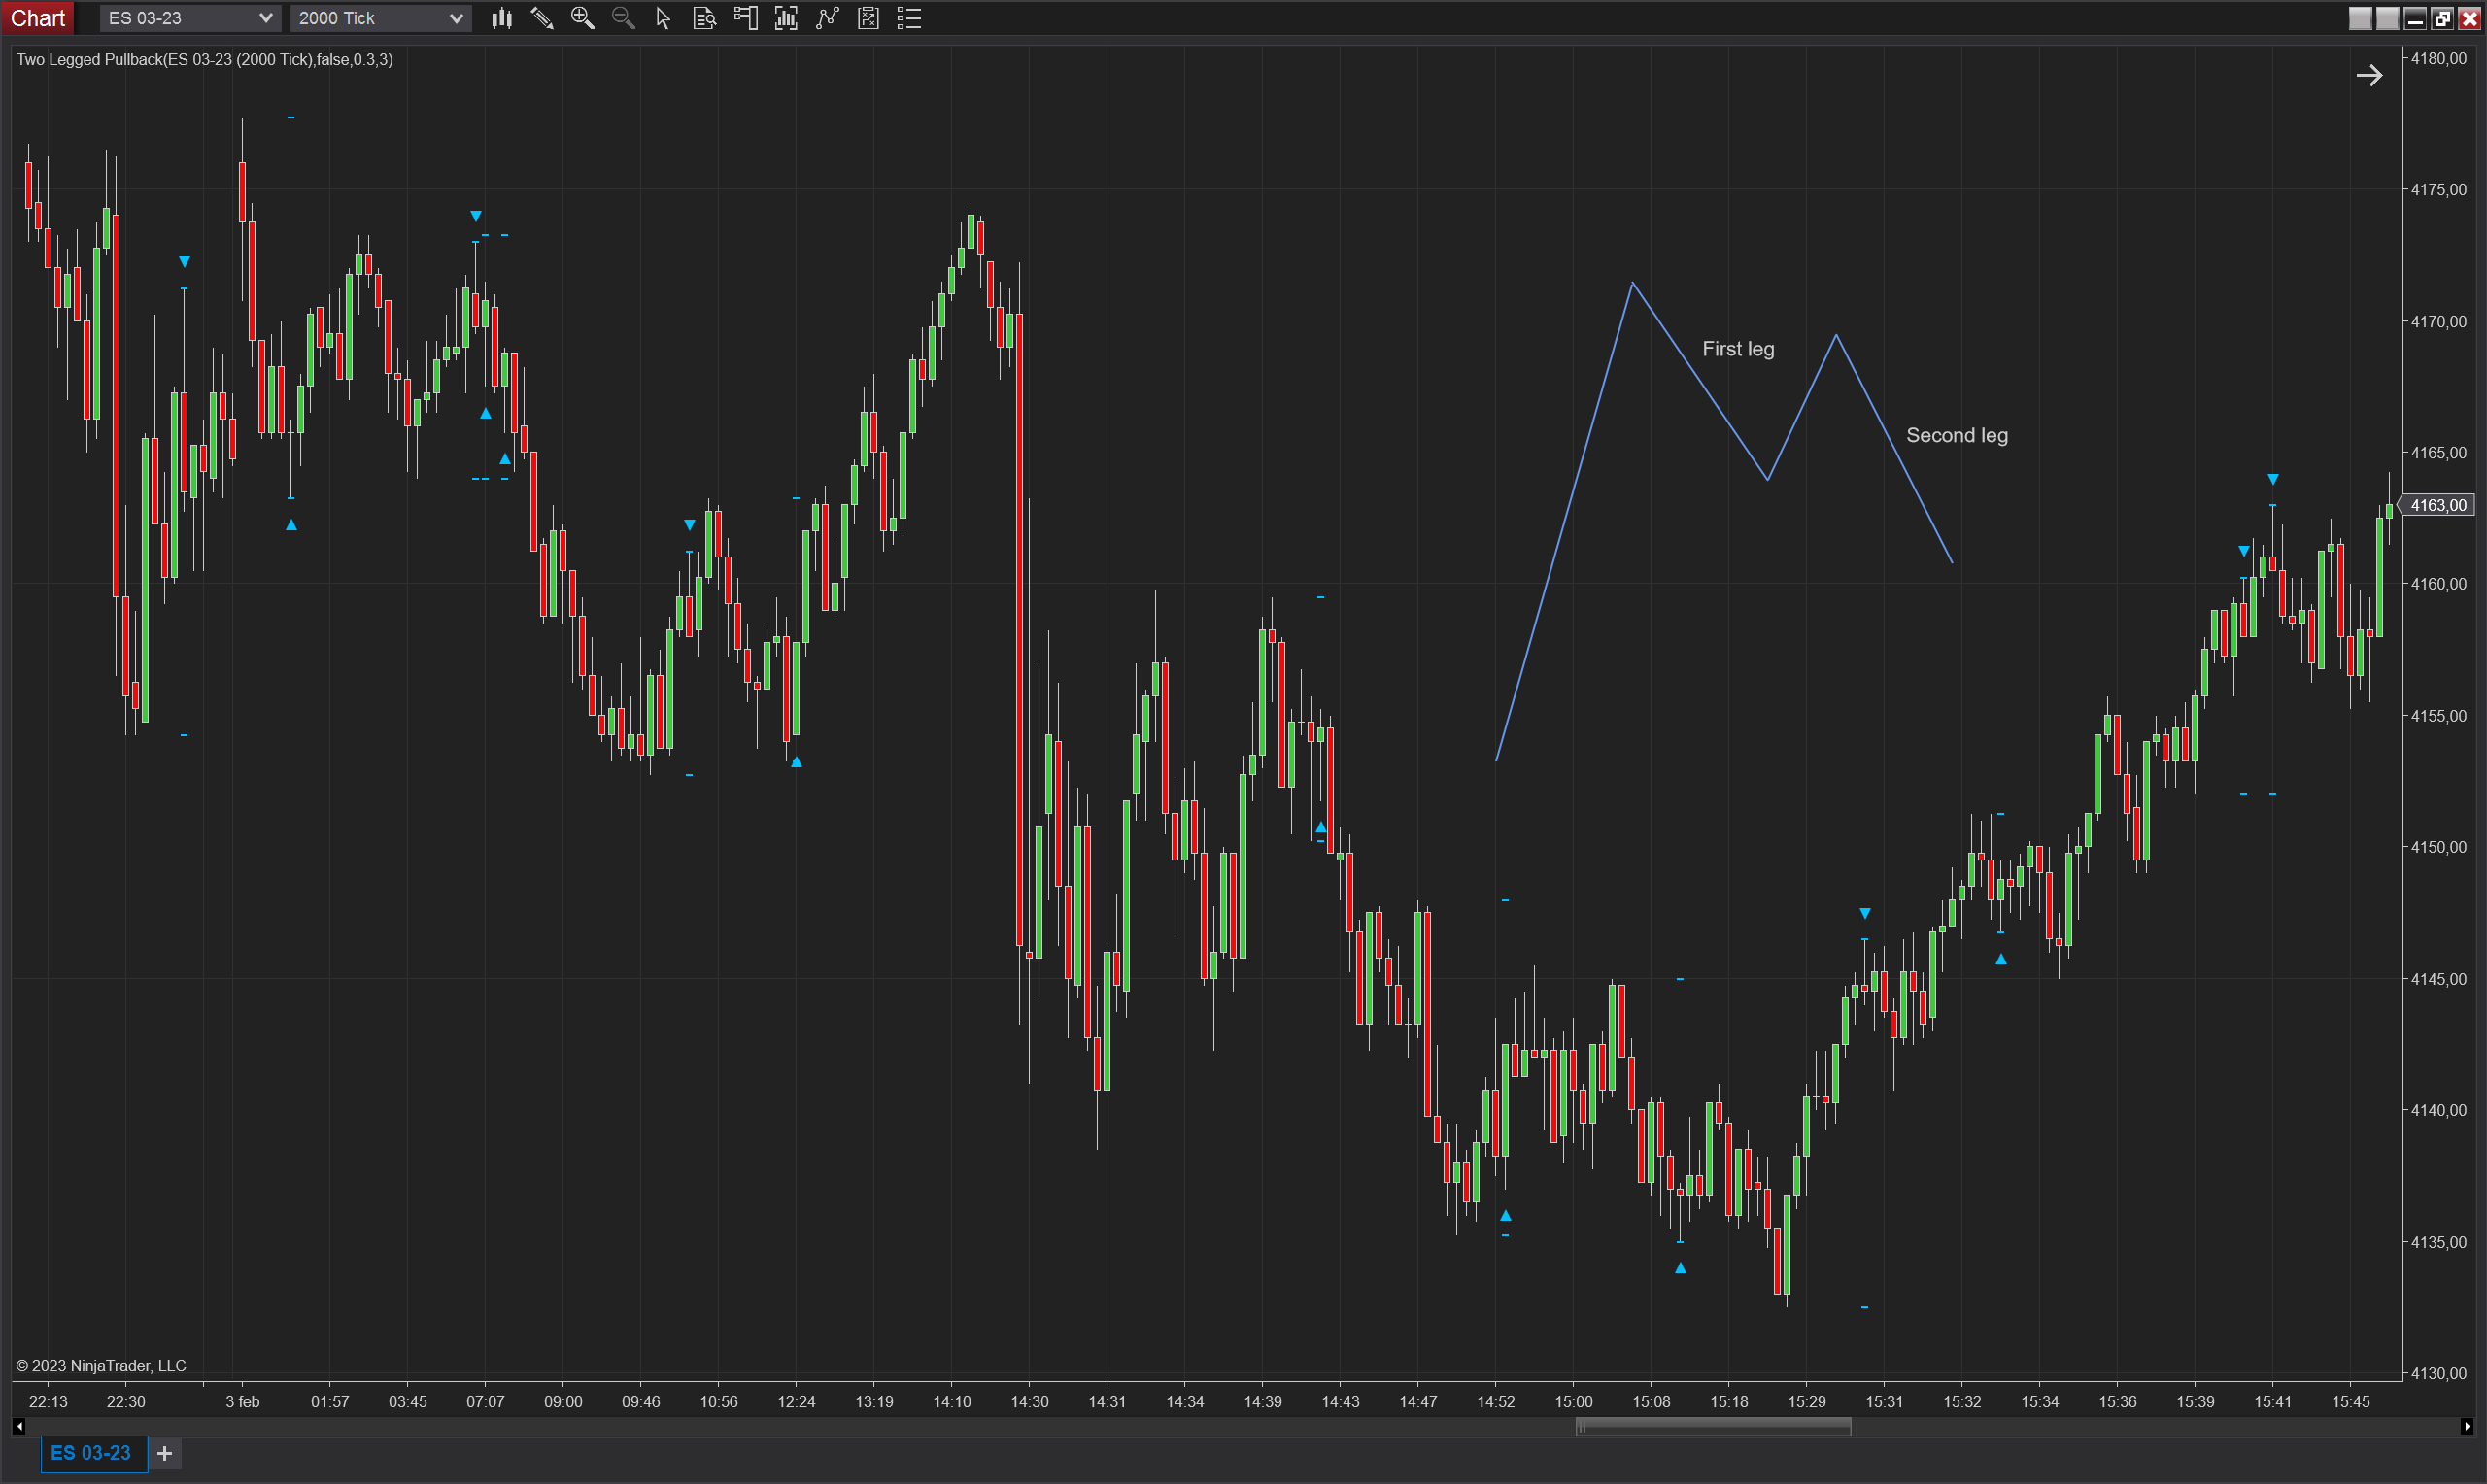
Task: Click the second gray link button in title bar
Action: 2387,18
